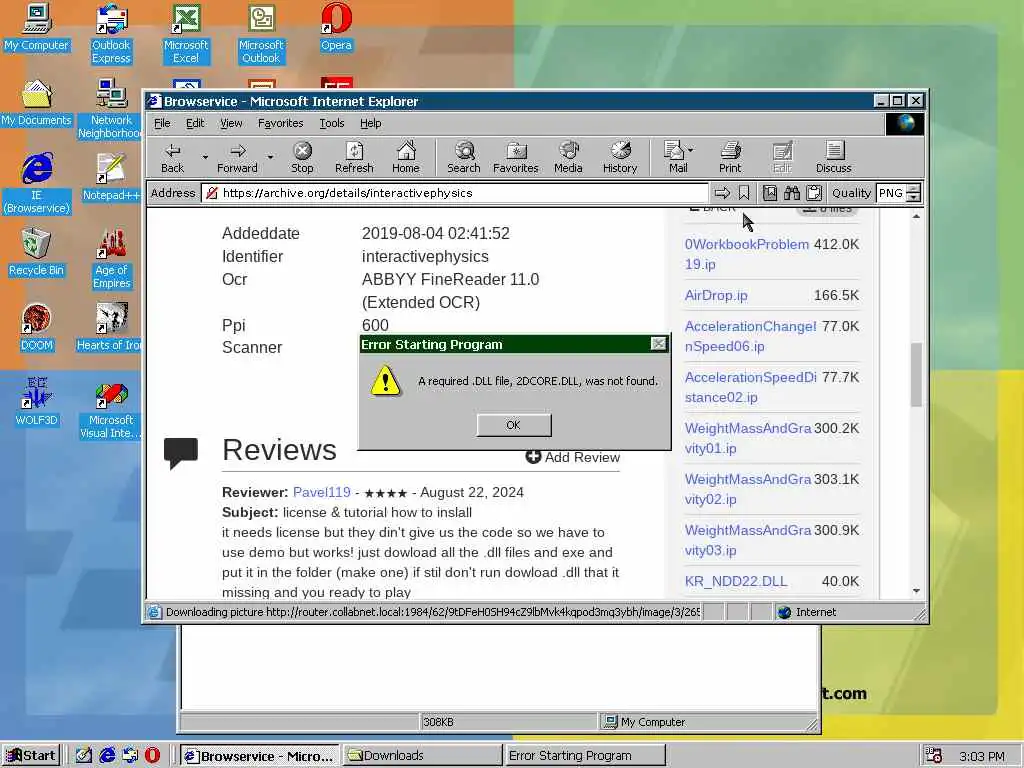Open the AccelerationSpeedDistance02.ip link
1024x768 pixels.
(750, 387)
